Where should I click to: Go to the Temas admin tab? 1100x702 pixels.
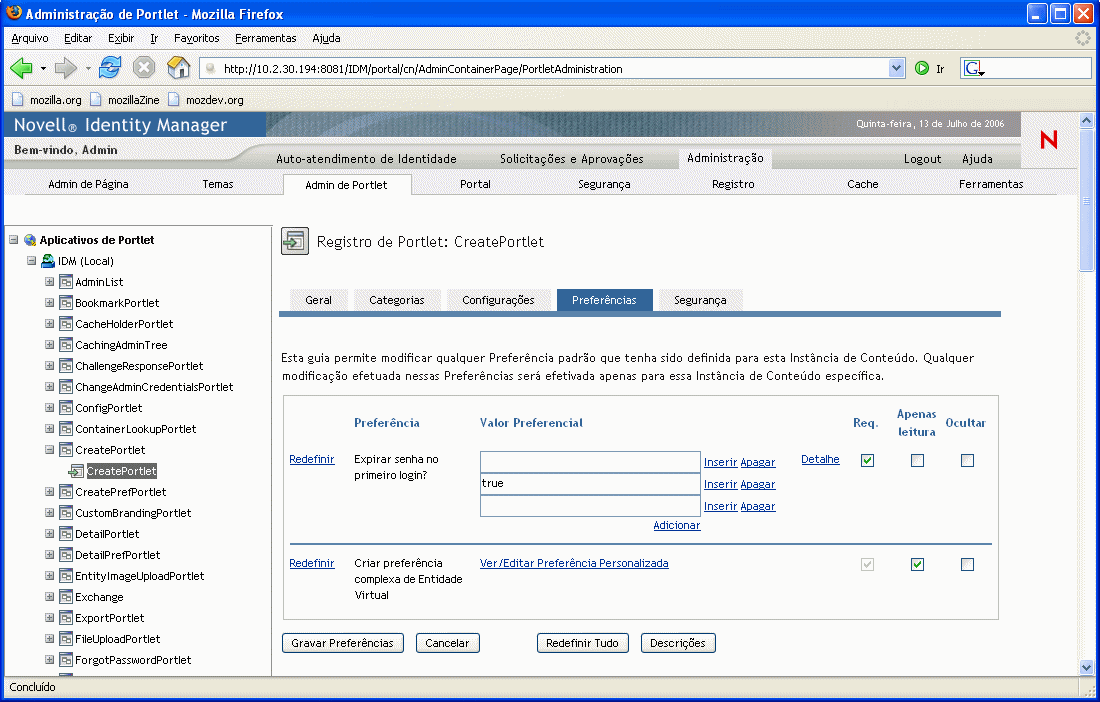[x=217, y=184]
